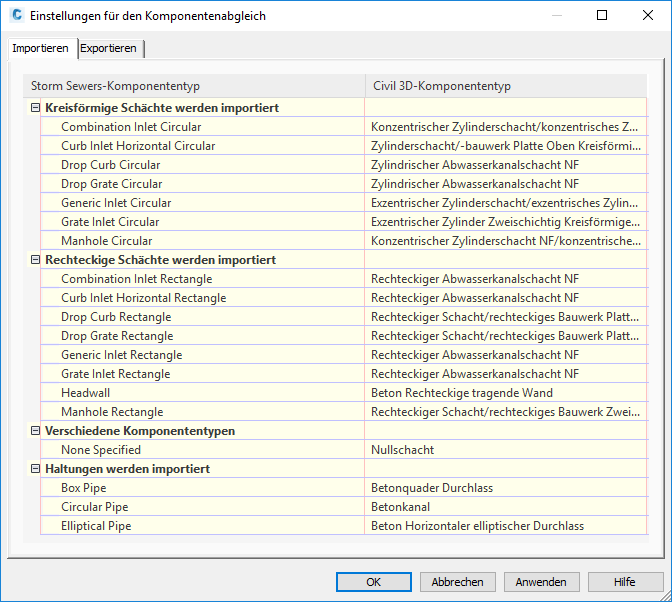This screenshot has width=672, height=602.
Task: Collapse the Haltungen werden importiert group
Action: point(36,469)
